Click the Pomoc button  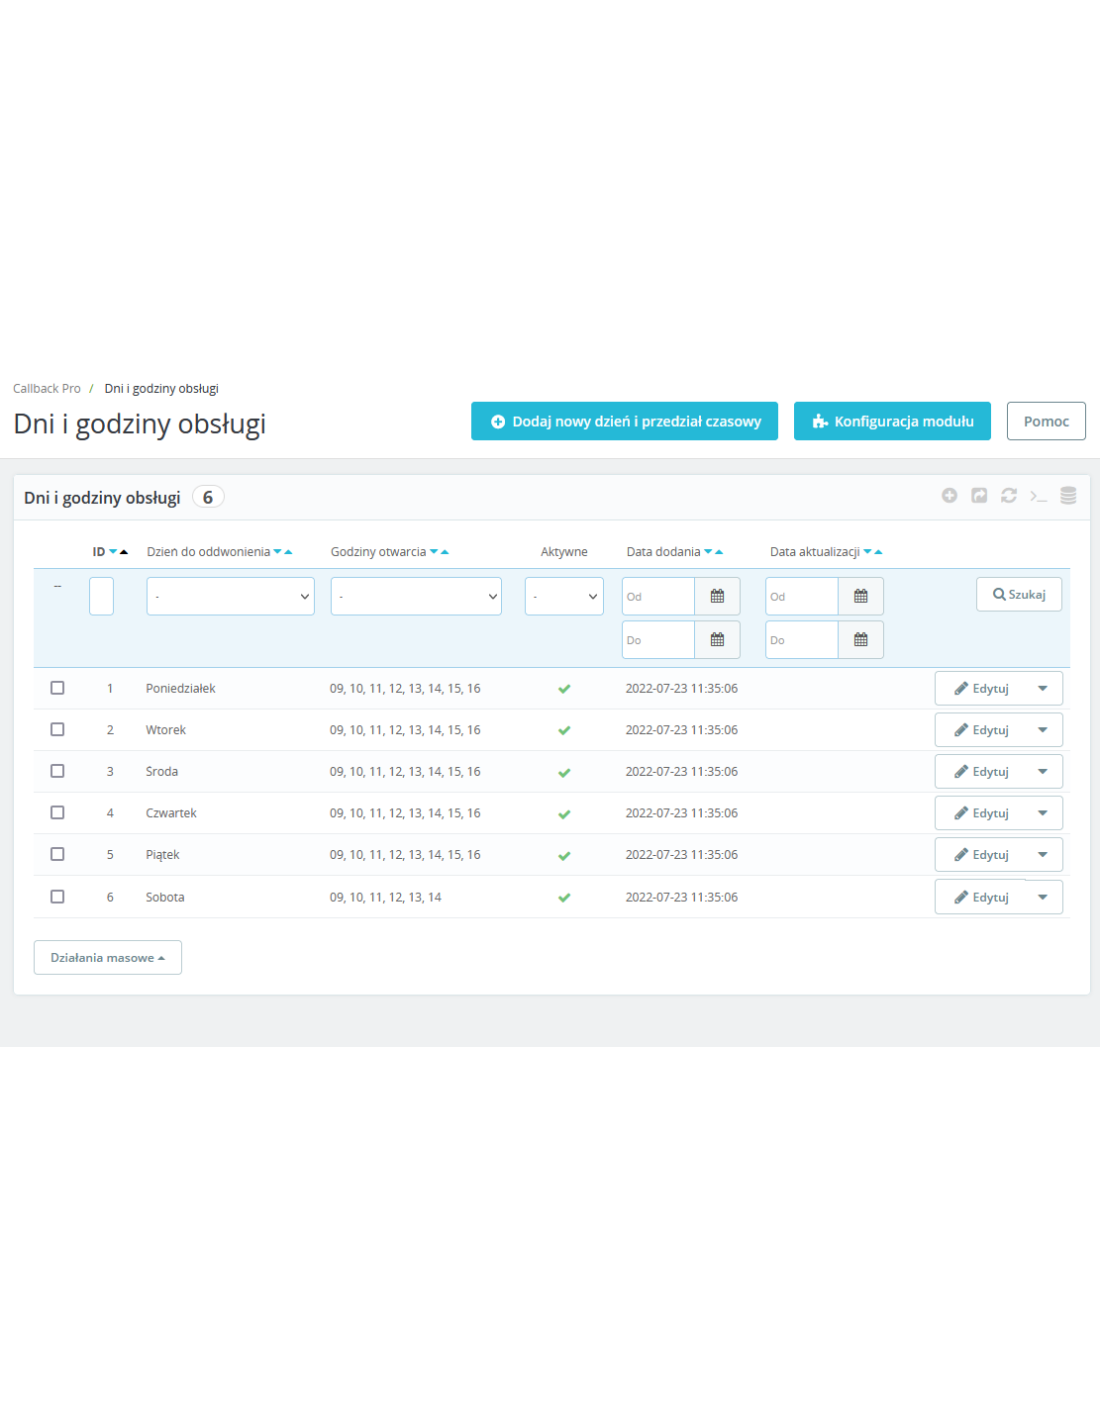click(x=1046, y=421)
